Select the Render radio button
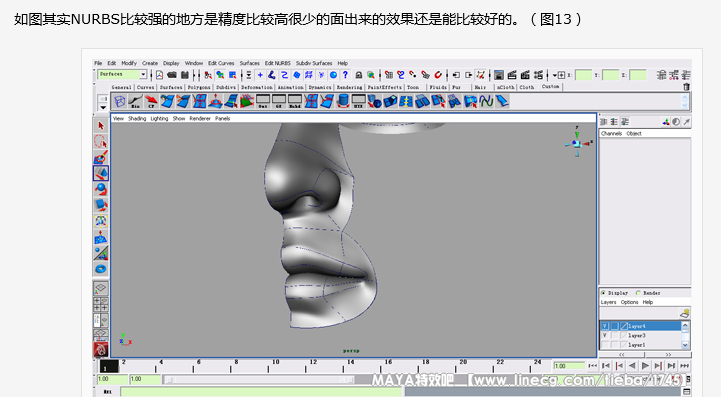The width and height of the screenshot is (721, 397). coord(638,293)
